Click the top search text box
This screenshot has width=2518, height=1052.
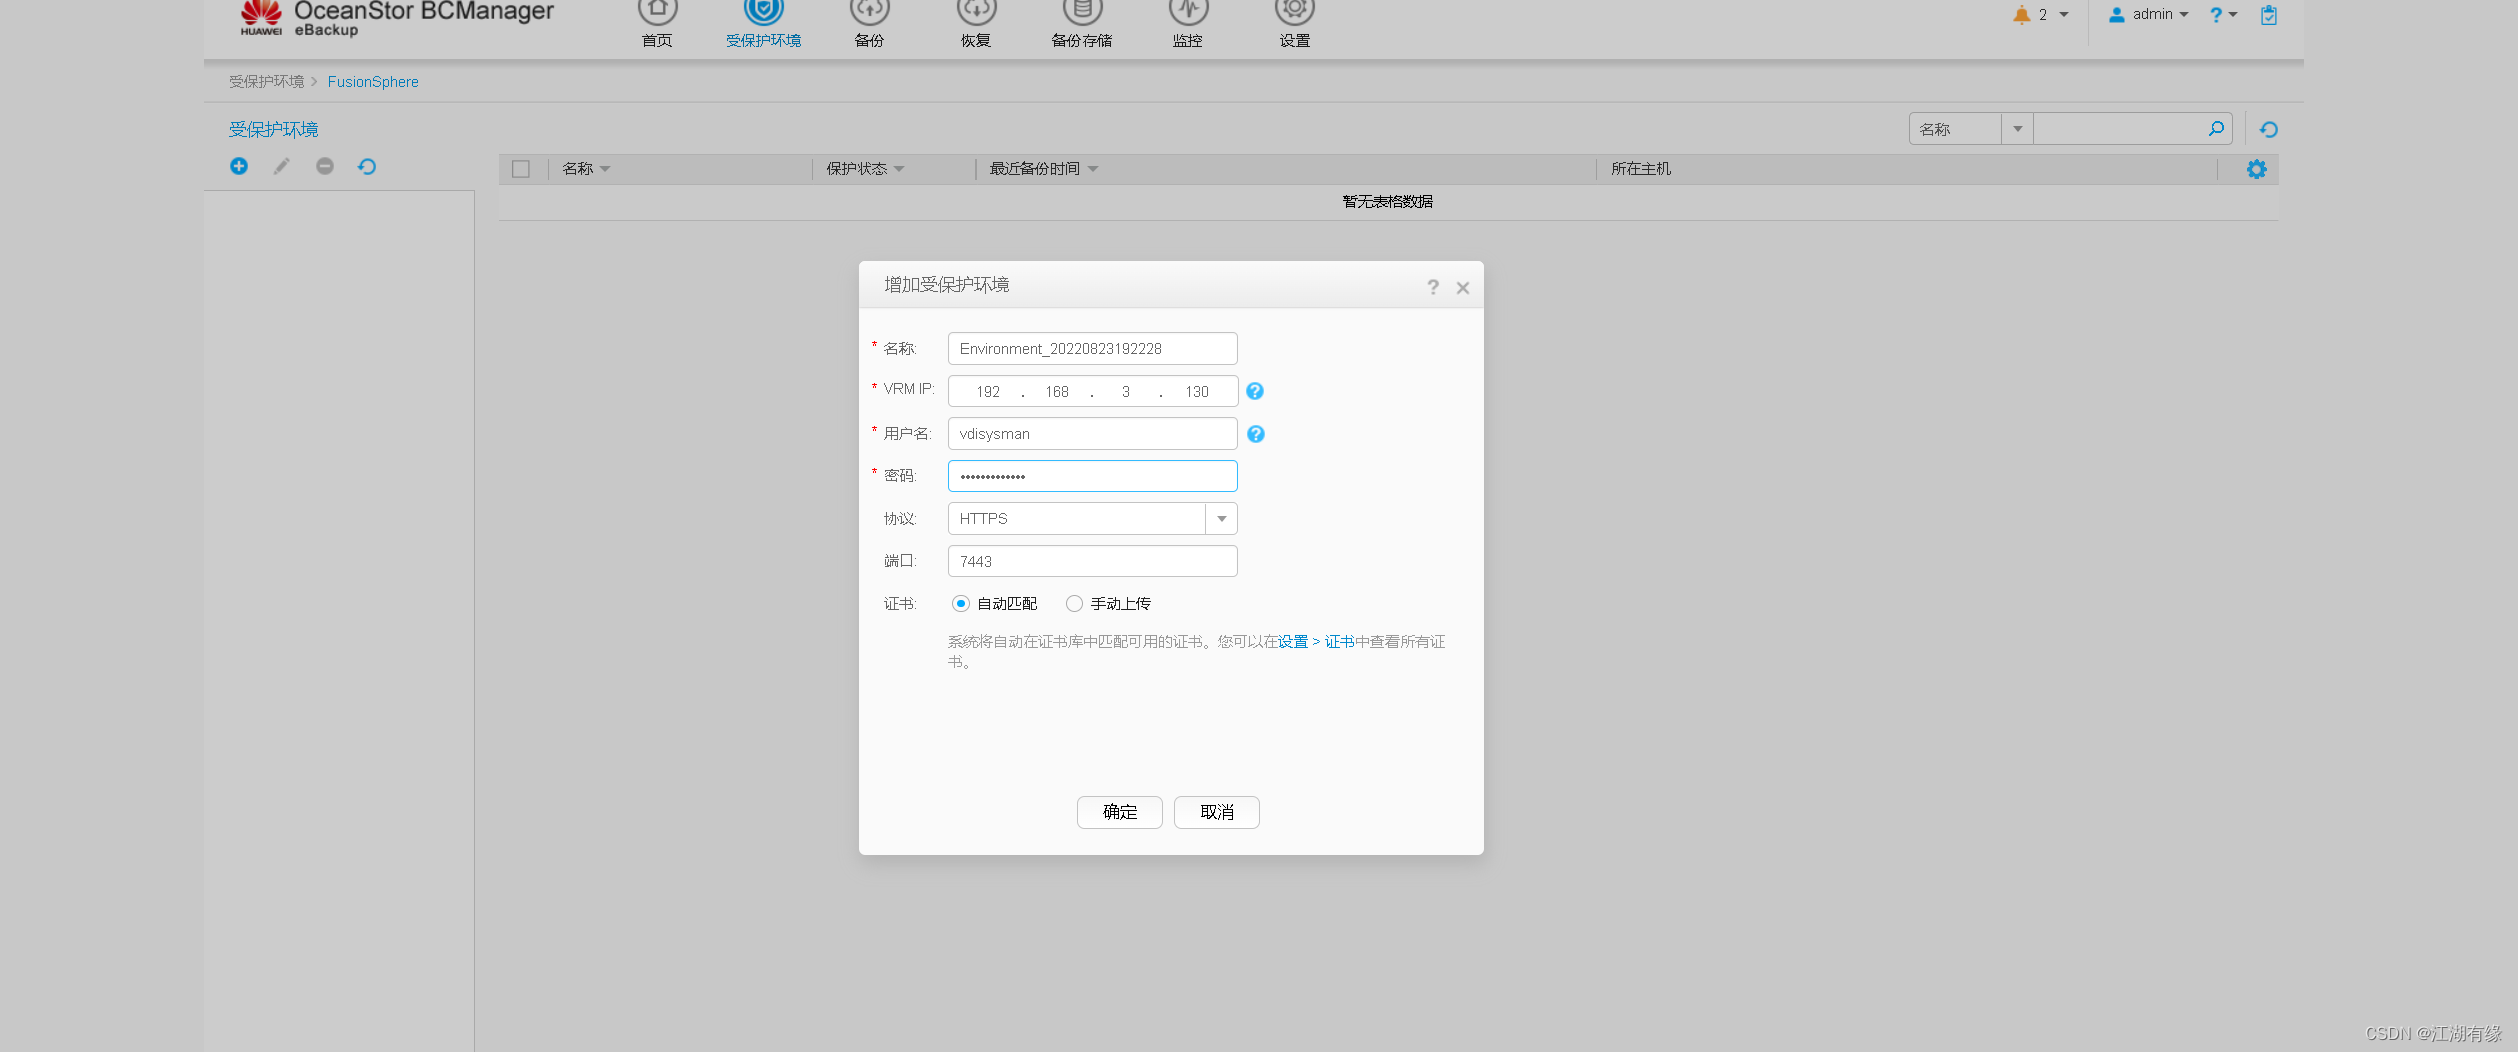click(x=2118, y=129)
